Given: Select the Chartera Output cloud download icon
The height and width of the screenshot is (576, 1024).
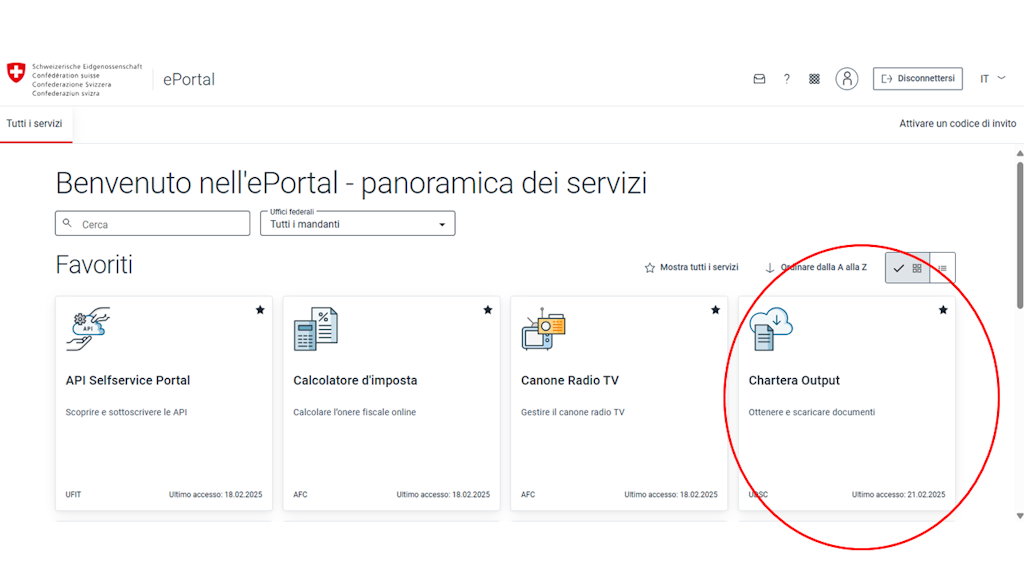Looking at the screenshot, I should tap(770, 328).
